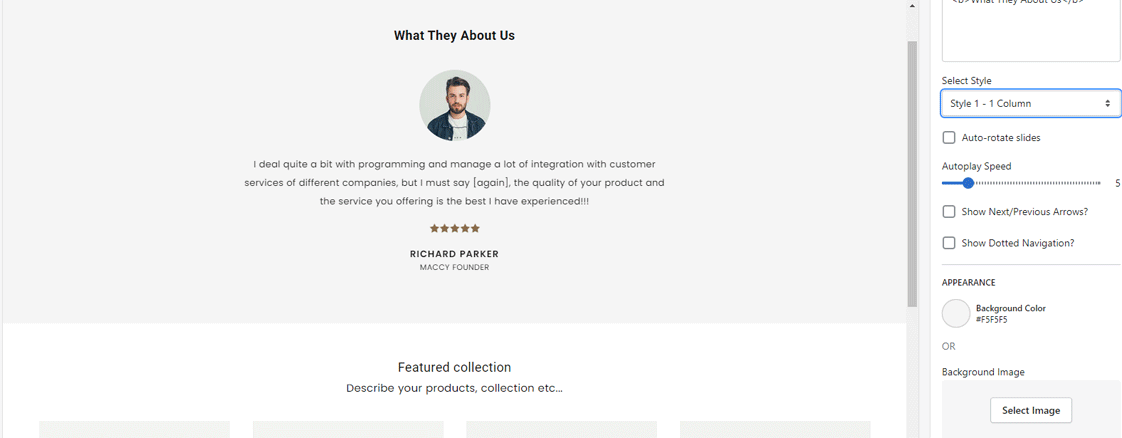The image size is (1122, 438).
Task: Click the Autoplay Speed slider handle
Action: [968, 183]
